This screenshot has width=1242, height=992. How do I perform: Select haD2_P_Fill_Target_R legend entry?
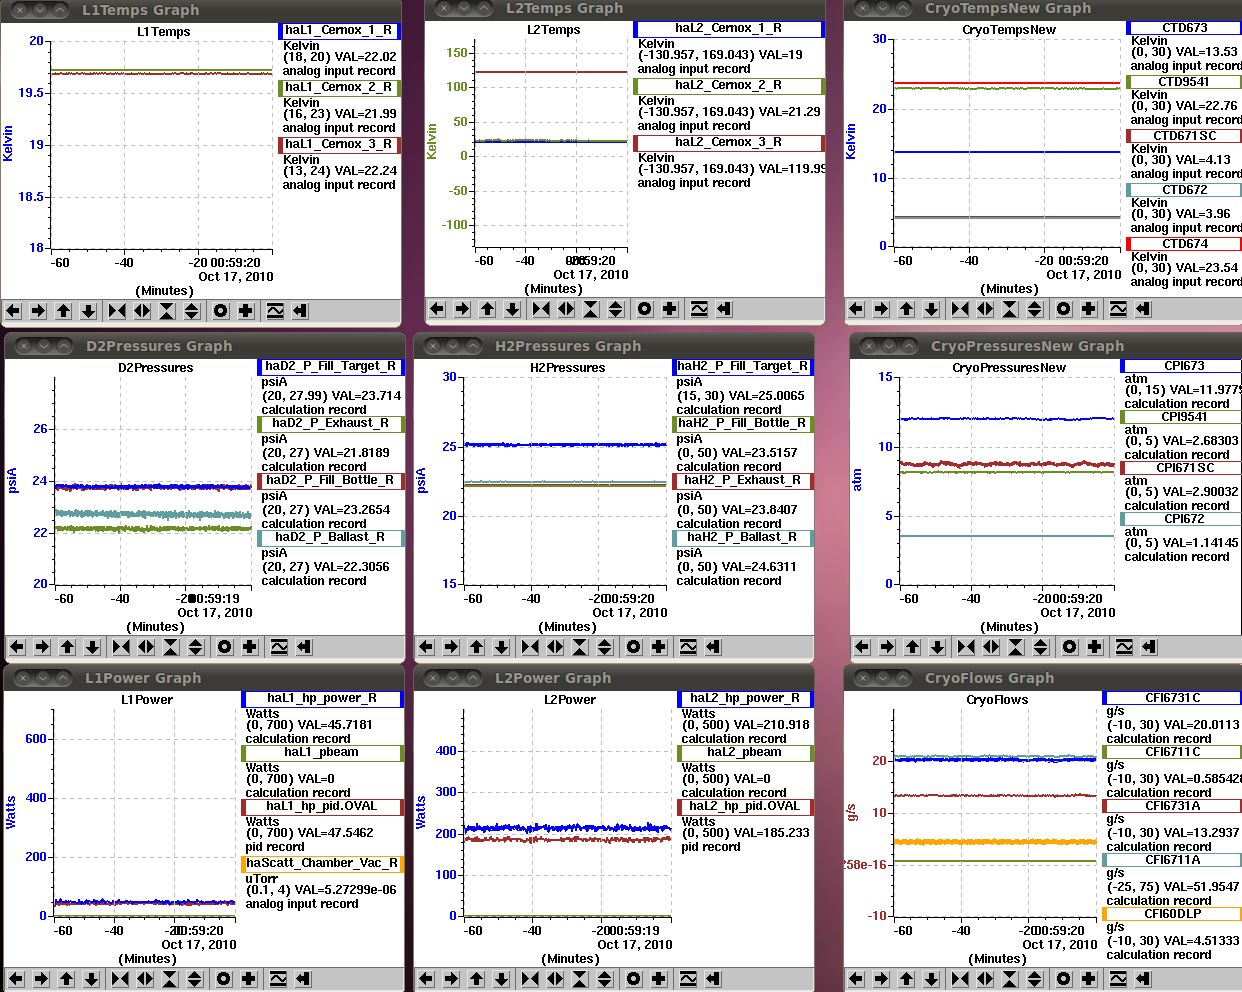pos(330,367)
